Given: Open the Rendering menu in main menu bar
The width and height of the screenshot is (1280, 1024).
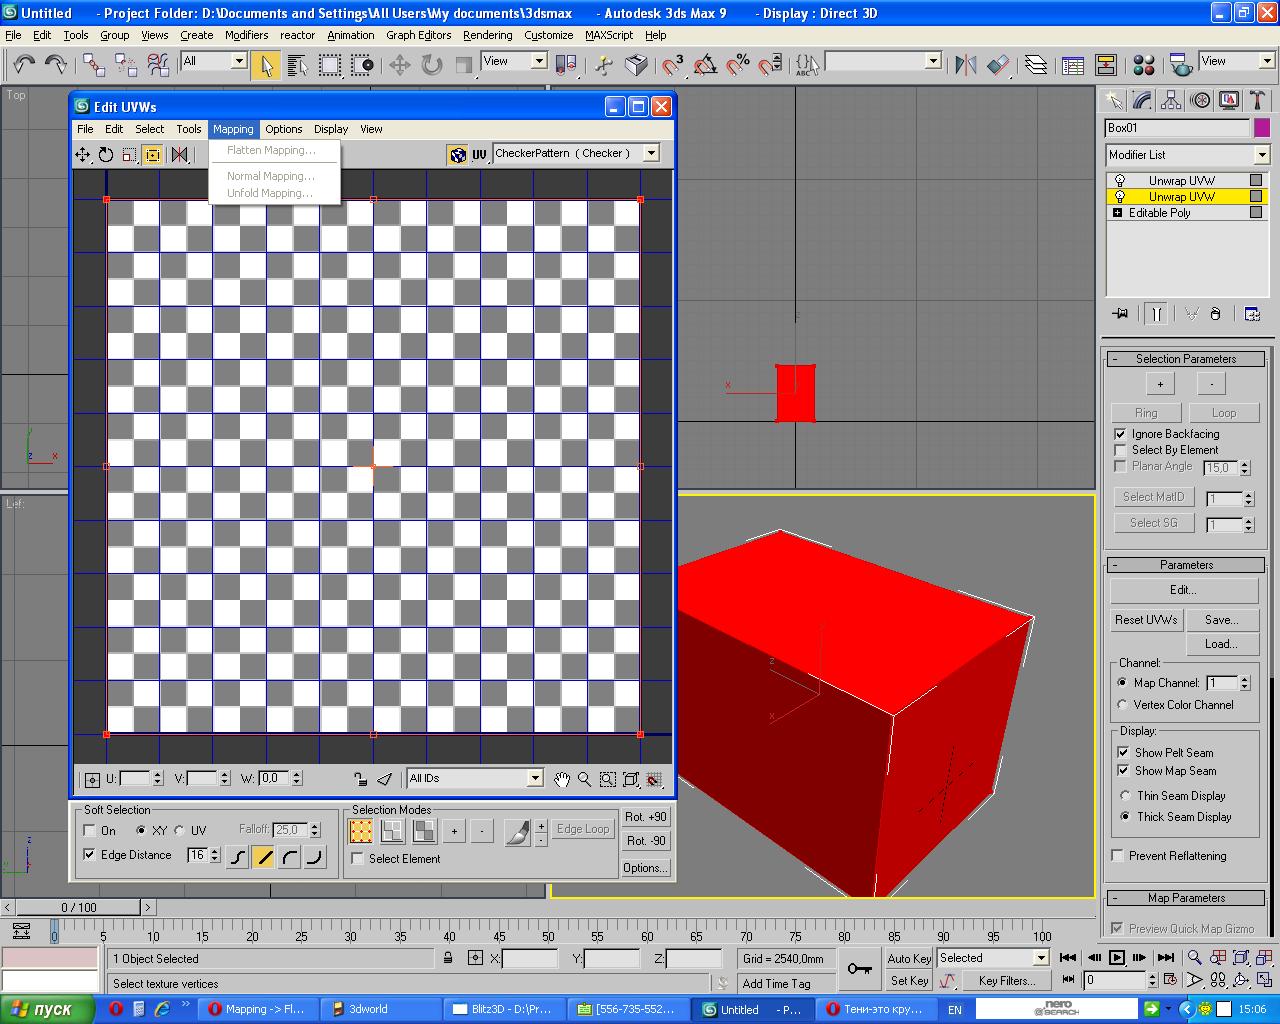Looking at the screenshot, I should point(487,35).
